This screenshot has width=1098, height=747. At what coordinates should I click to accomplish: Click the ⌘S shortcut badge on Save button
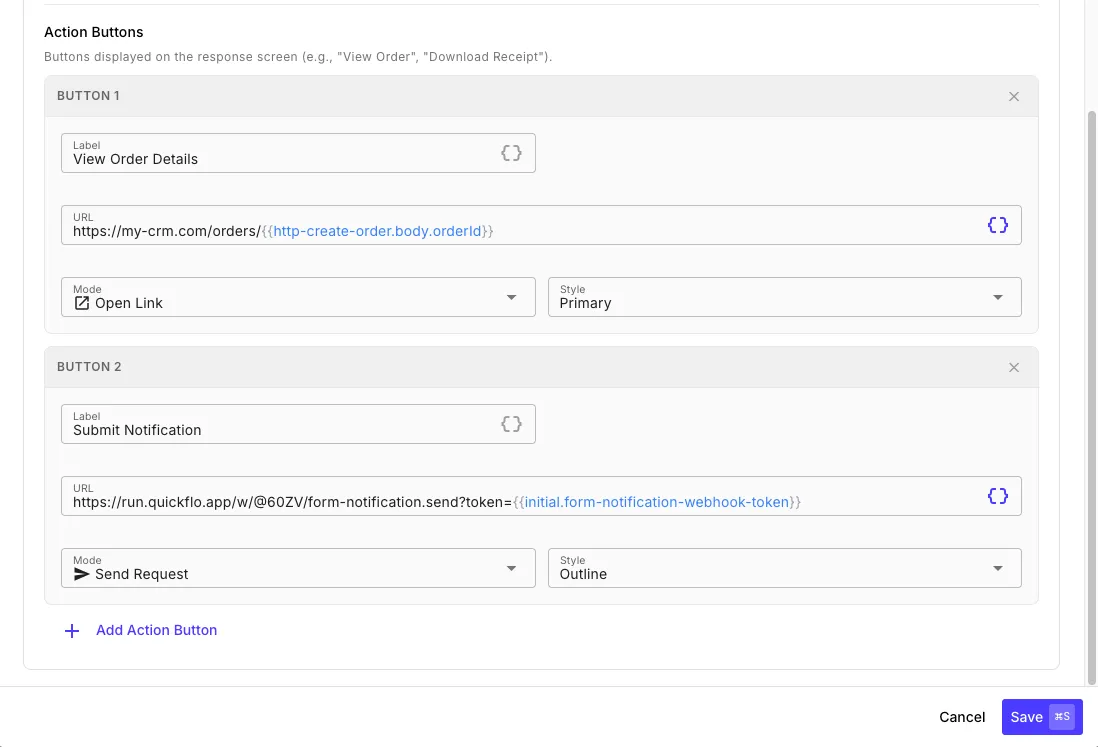(1063, 716)
